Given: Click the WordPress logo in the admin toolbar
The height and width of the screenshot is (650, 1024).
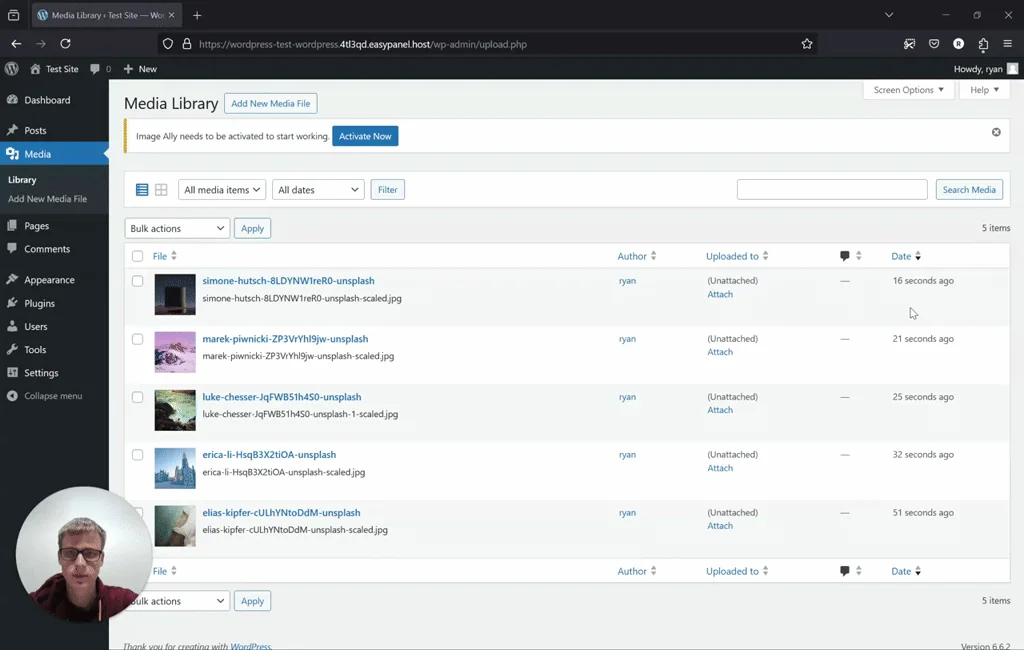Looking at the screenshot, I should pos(11,69).
